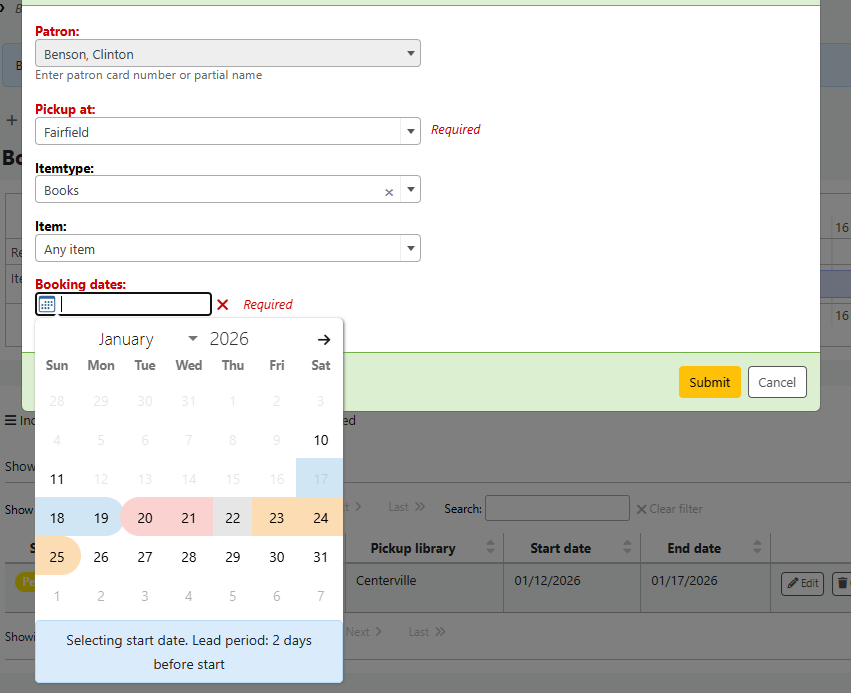
Task: Click the calendar icon beside Booking dates
Action: tap(46, 304)
